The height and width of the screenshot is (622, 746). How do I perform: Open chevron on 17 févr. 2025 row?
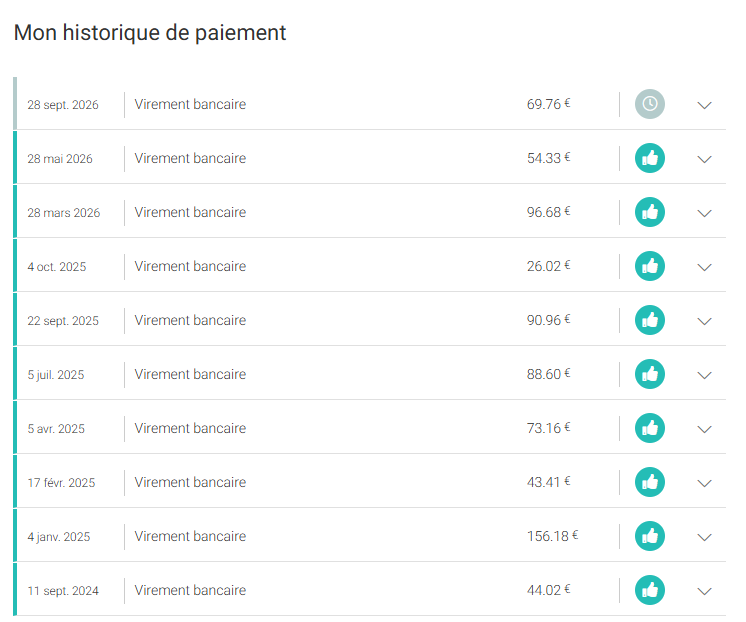coord(704,484)
